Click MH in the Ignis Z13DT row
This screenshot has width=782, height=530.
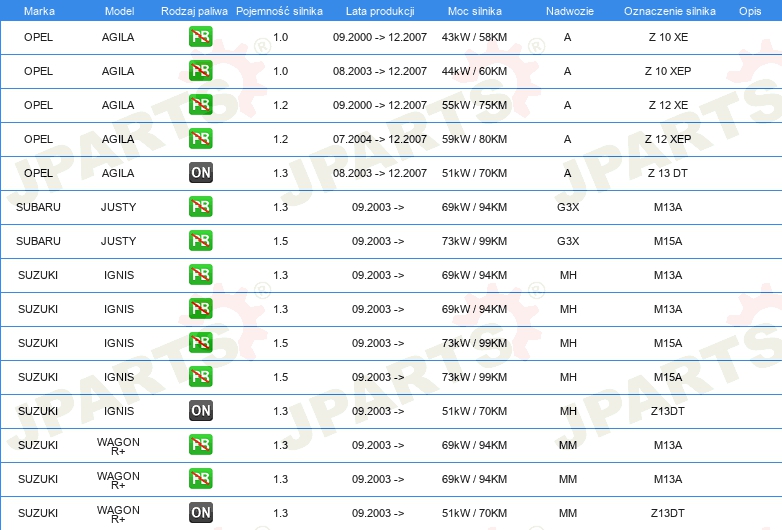pos(568,411)
